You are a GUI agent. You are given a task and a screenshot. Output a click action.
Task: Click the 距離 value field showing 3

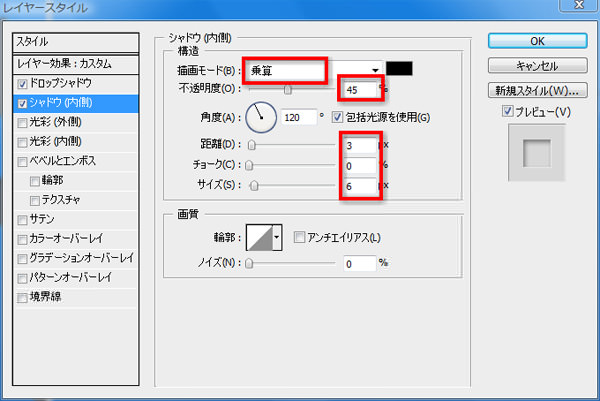click(360, 145)
